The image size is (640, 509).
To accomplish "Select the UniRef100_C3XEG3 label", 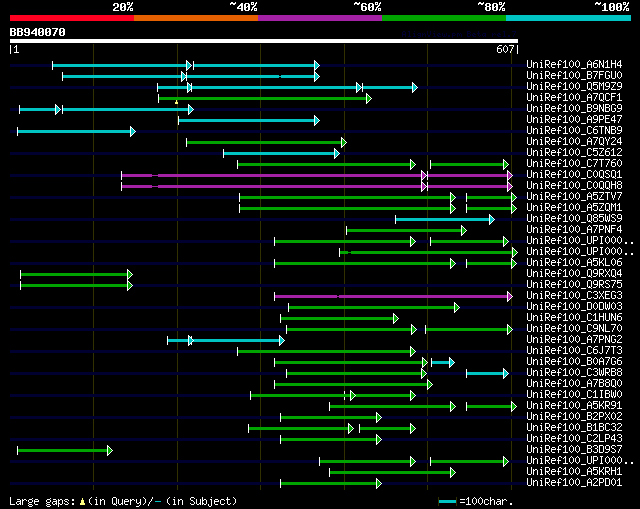I will tap(574, 296).
